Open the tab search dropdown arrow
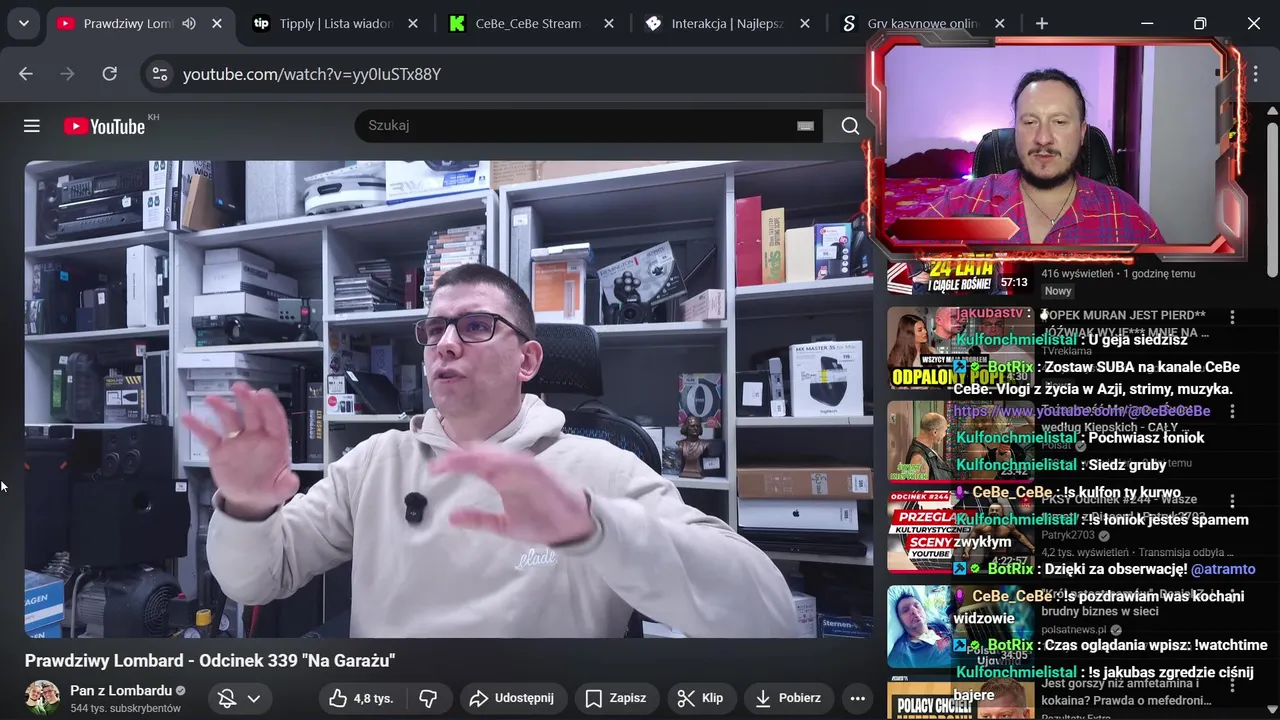 23,23
